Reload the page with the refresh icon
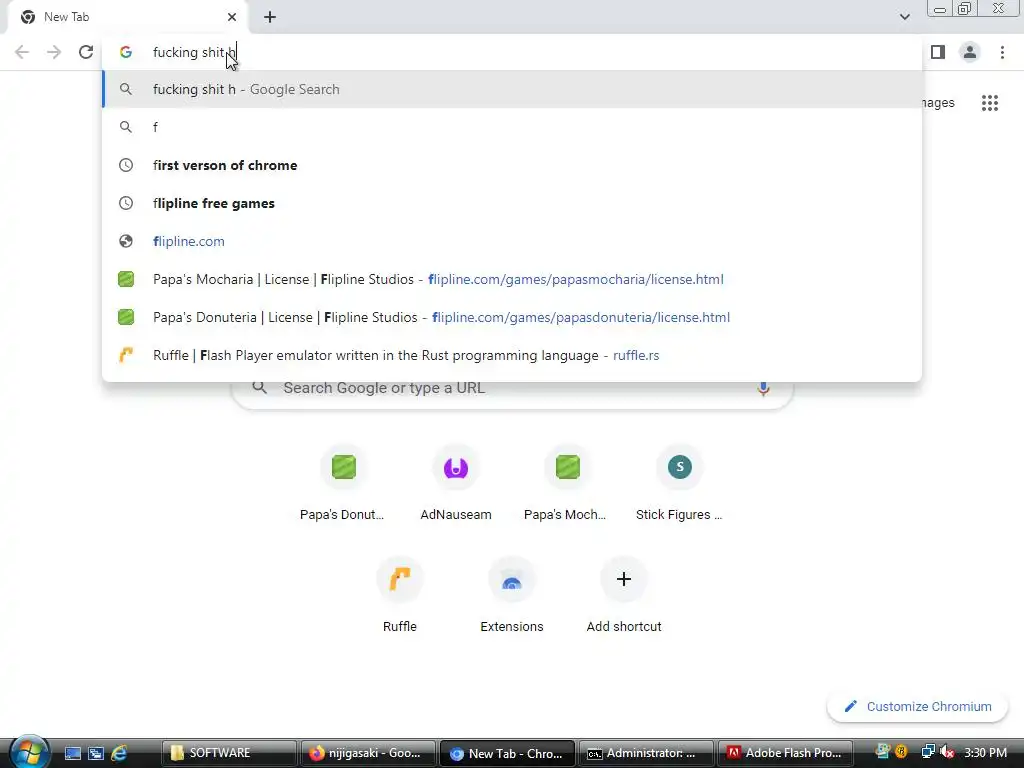 point(86,52)
